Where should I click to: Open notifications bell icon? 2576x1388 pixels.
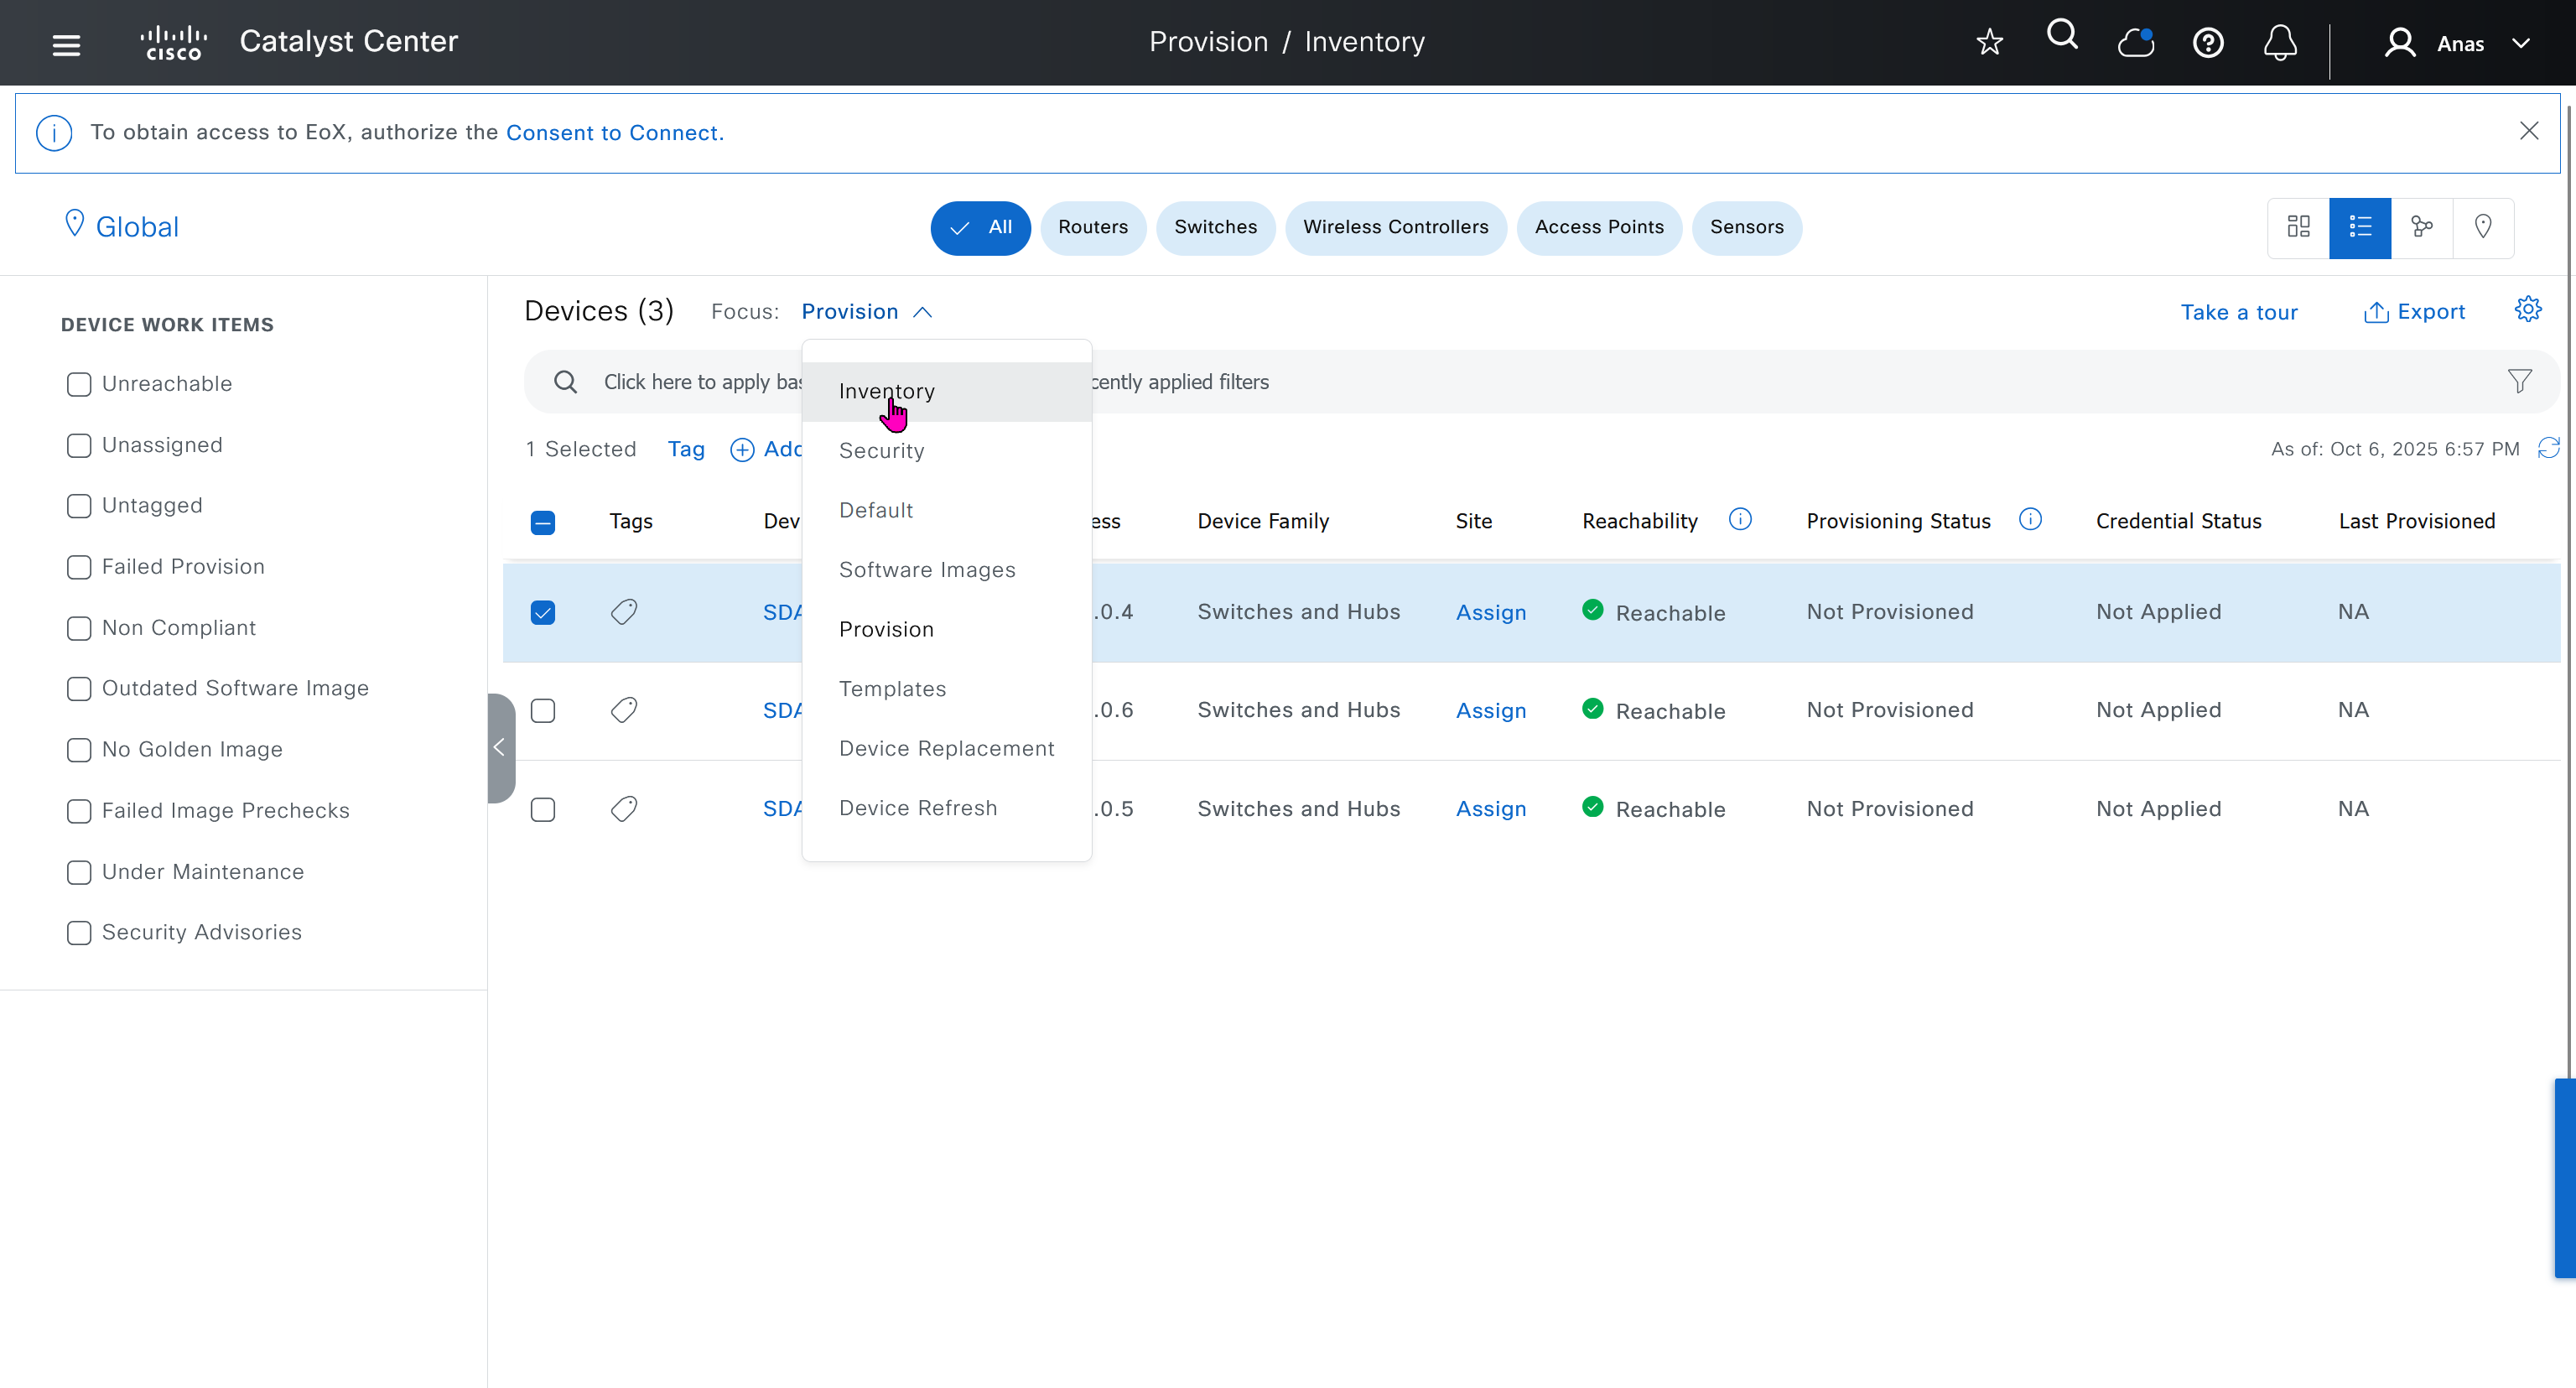click(x=2280, y=43)
